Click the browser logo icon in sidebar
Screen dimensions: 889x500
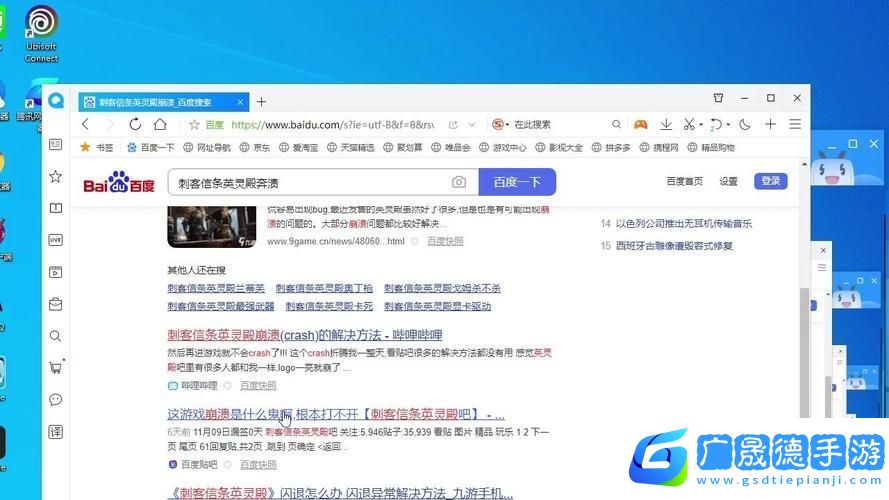point(56,101)
